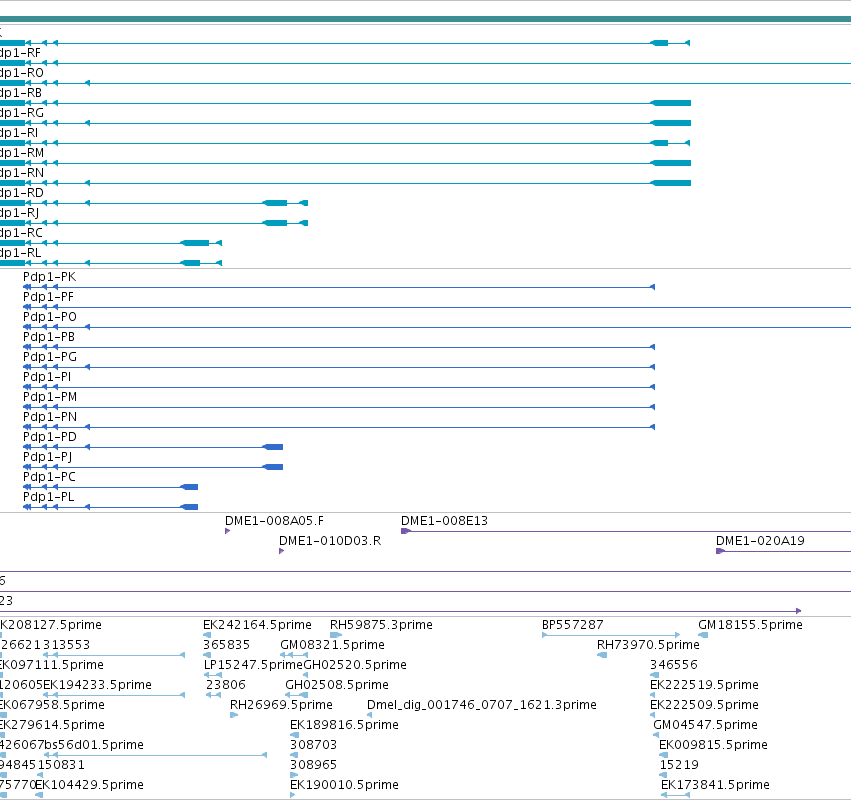851x800 pixels.
Task: Select the Pdp1-PG protein label
Action: point(50,357)
